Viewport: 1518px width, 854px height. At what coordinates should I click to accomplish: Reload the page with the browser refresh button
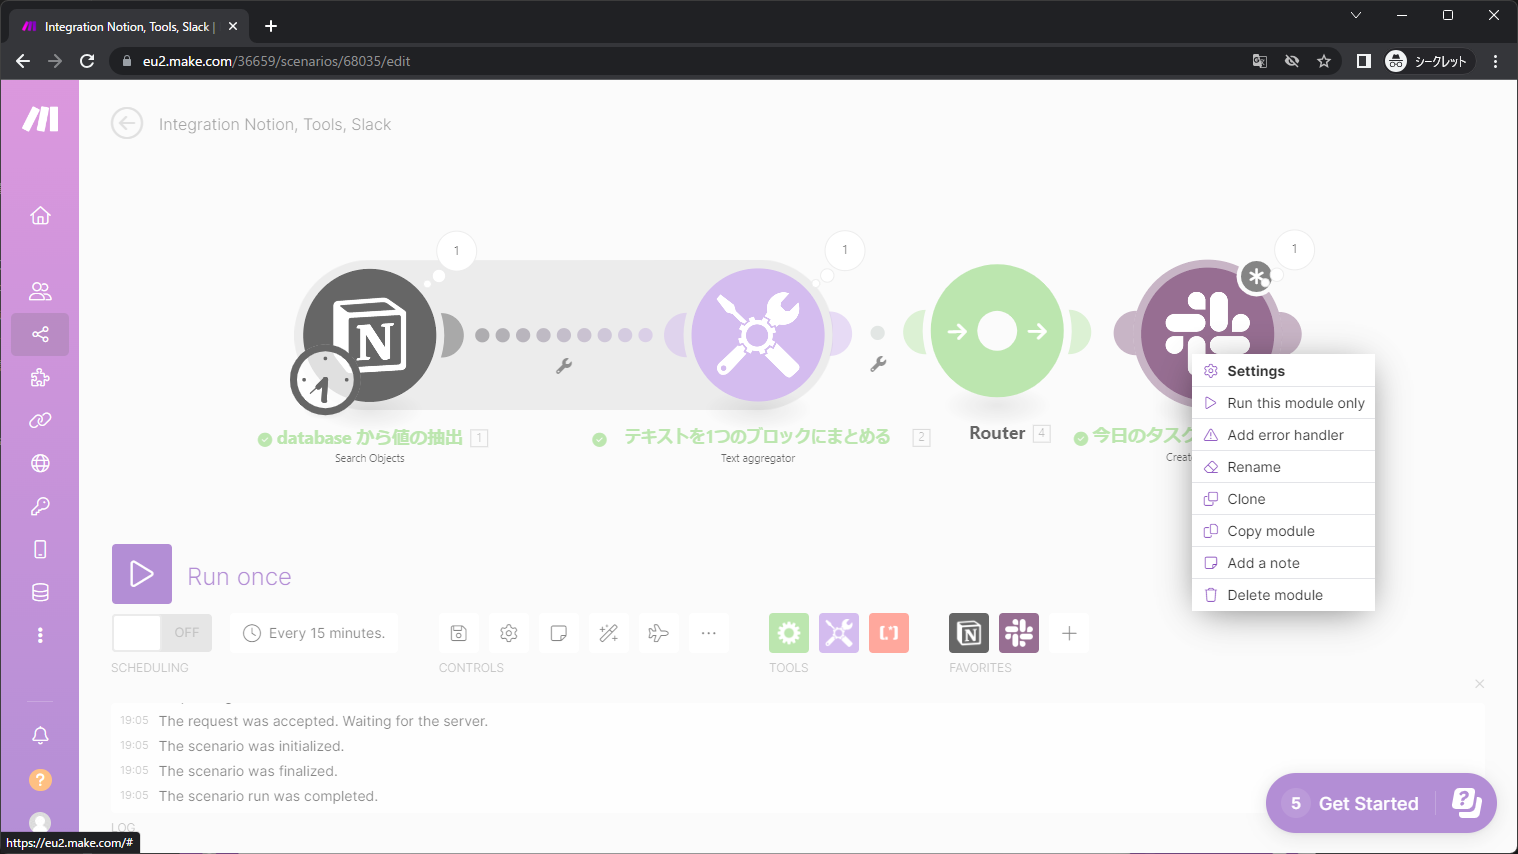coord(87,61)
